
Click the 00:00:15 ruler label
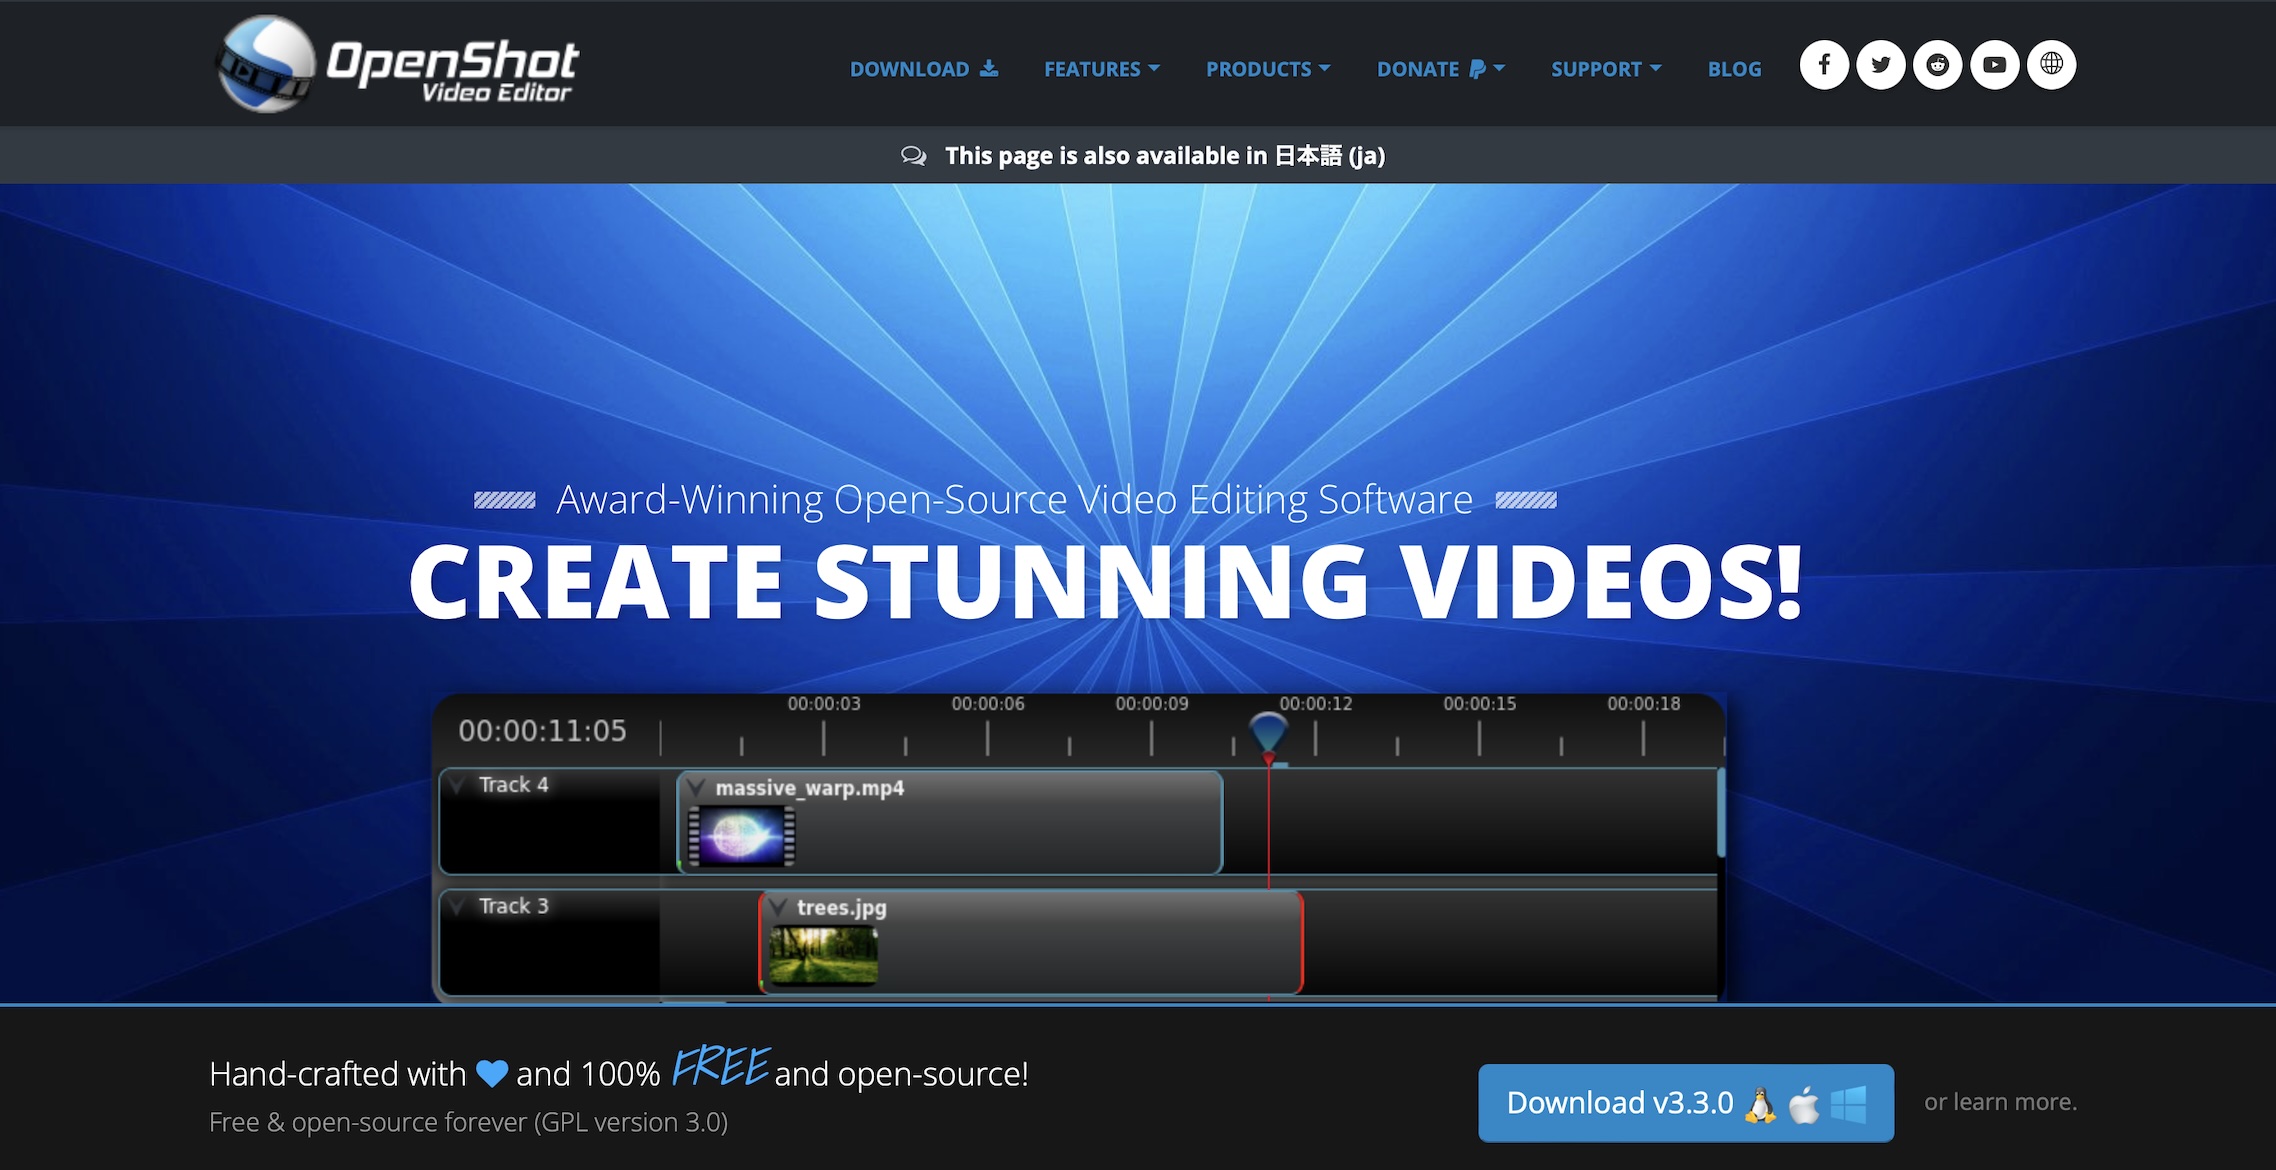(x=1479, y=704)
